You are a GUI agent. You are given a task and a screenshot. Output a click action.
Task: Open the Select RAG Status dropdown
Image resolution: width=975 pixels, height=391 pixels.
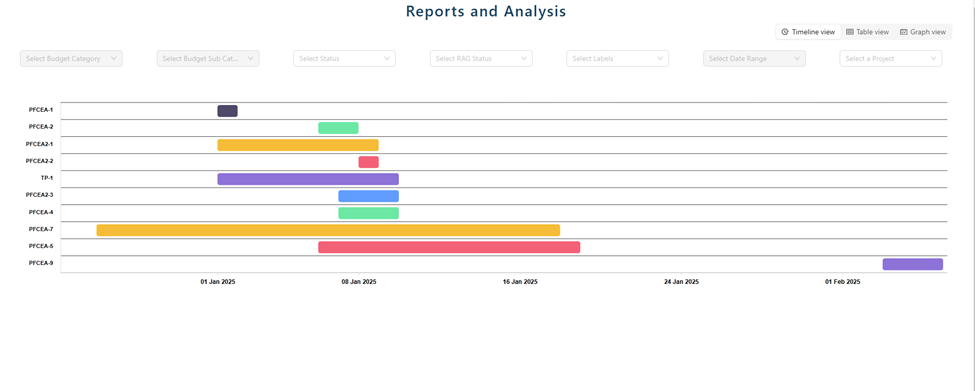click(x=481, y=58)
